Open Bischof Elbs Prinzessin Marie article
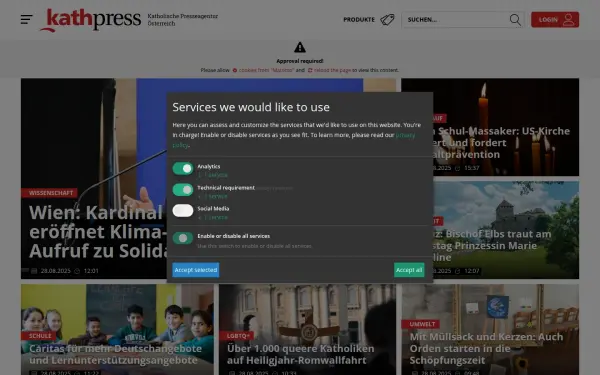600x375 pixels. click(492, 245)
